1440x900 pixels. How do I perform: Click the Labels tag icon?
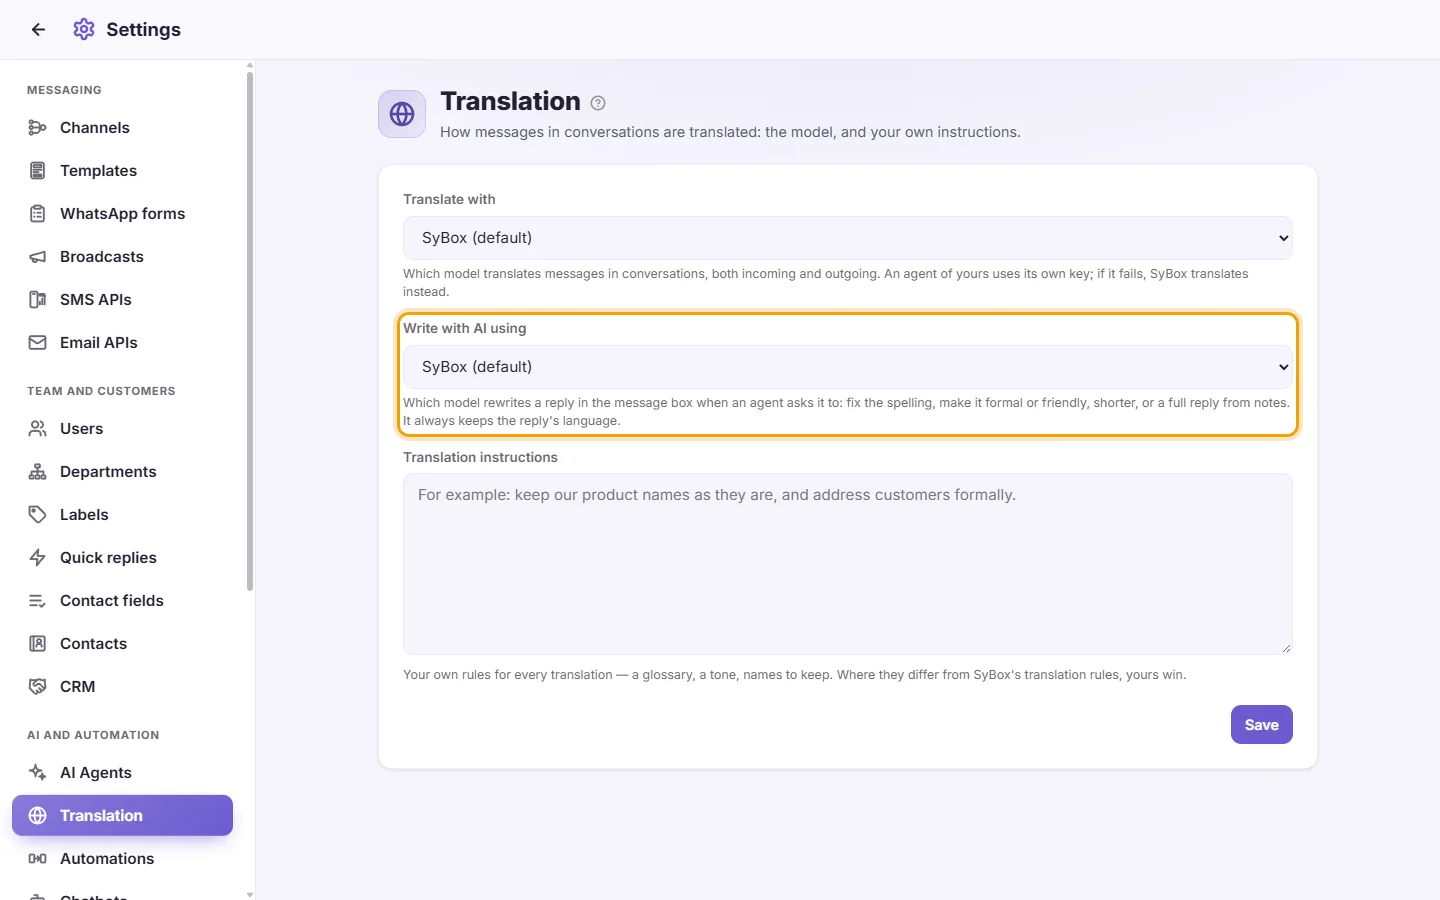[38, 515]
